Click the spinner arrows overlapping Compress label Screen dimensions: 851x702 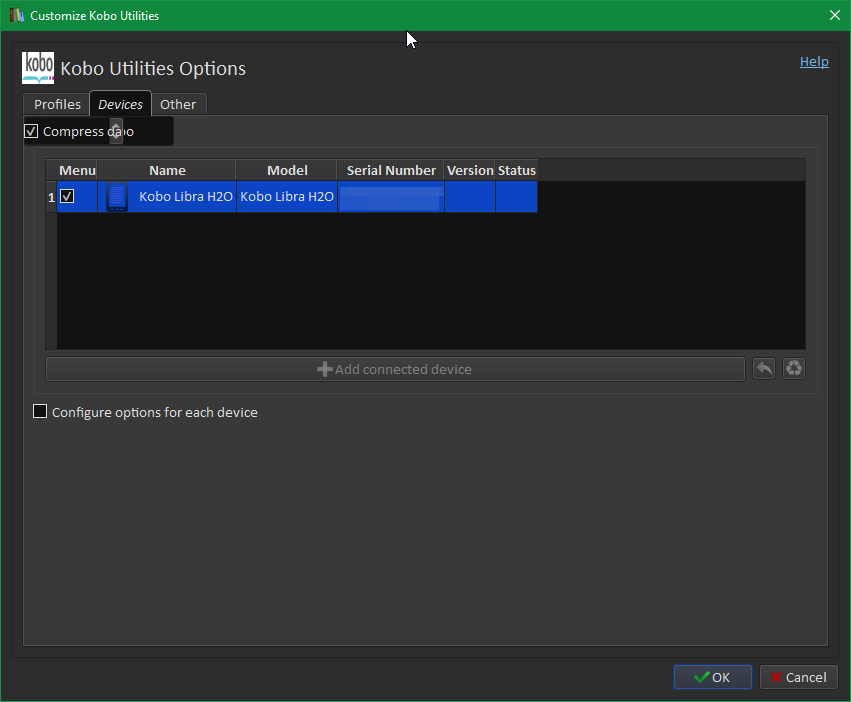click(x=116, y=131)
